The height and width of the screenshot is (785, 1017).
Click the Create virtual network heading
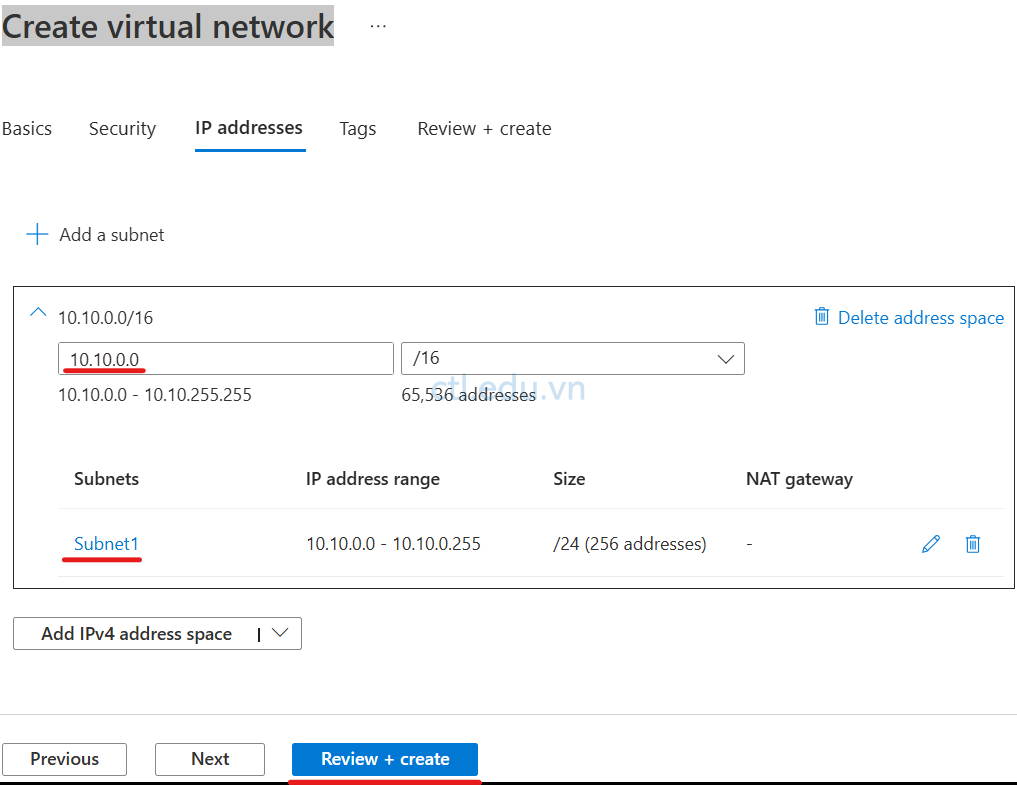coord(168,27)
